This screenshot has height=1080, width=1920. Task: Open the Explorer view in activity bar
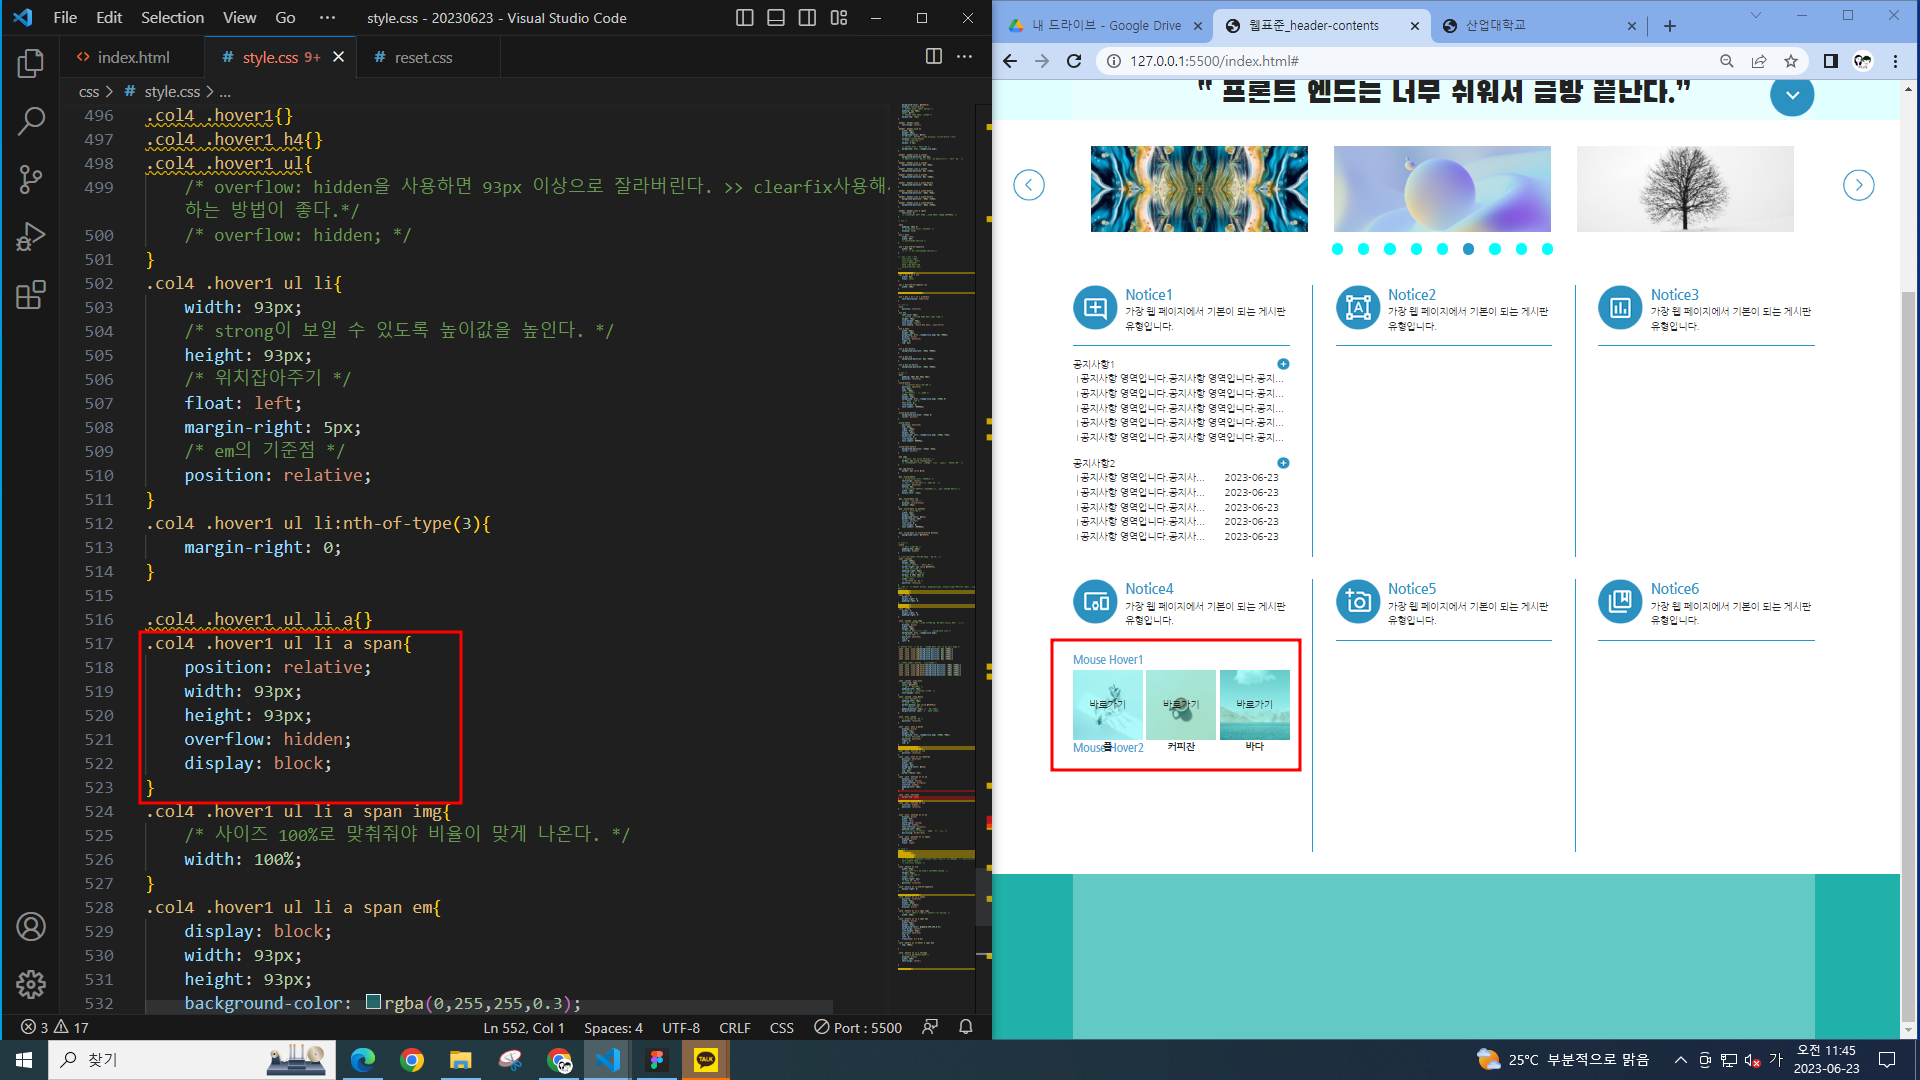(x=31, y=64)
